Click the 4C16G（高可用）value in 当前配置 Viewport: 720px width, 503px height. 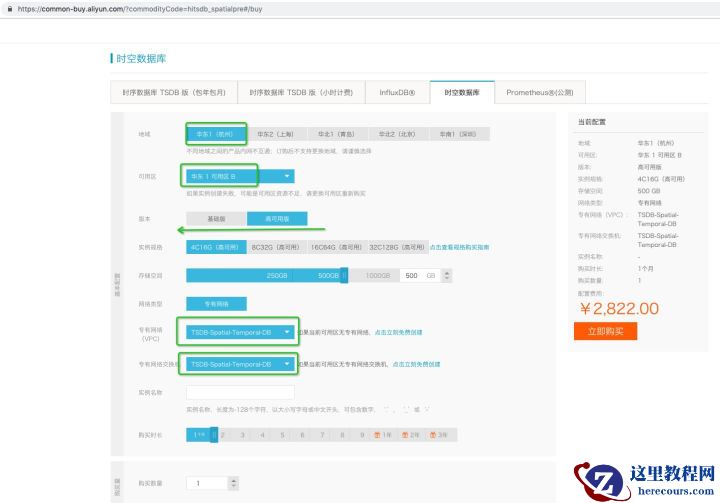coord(661,179)
